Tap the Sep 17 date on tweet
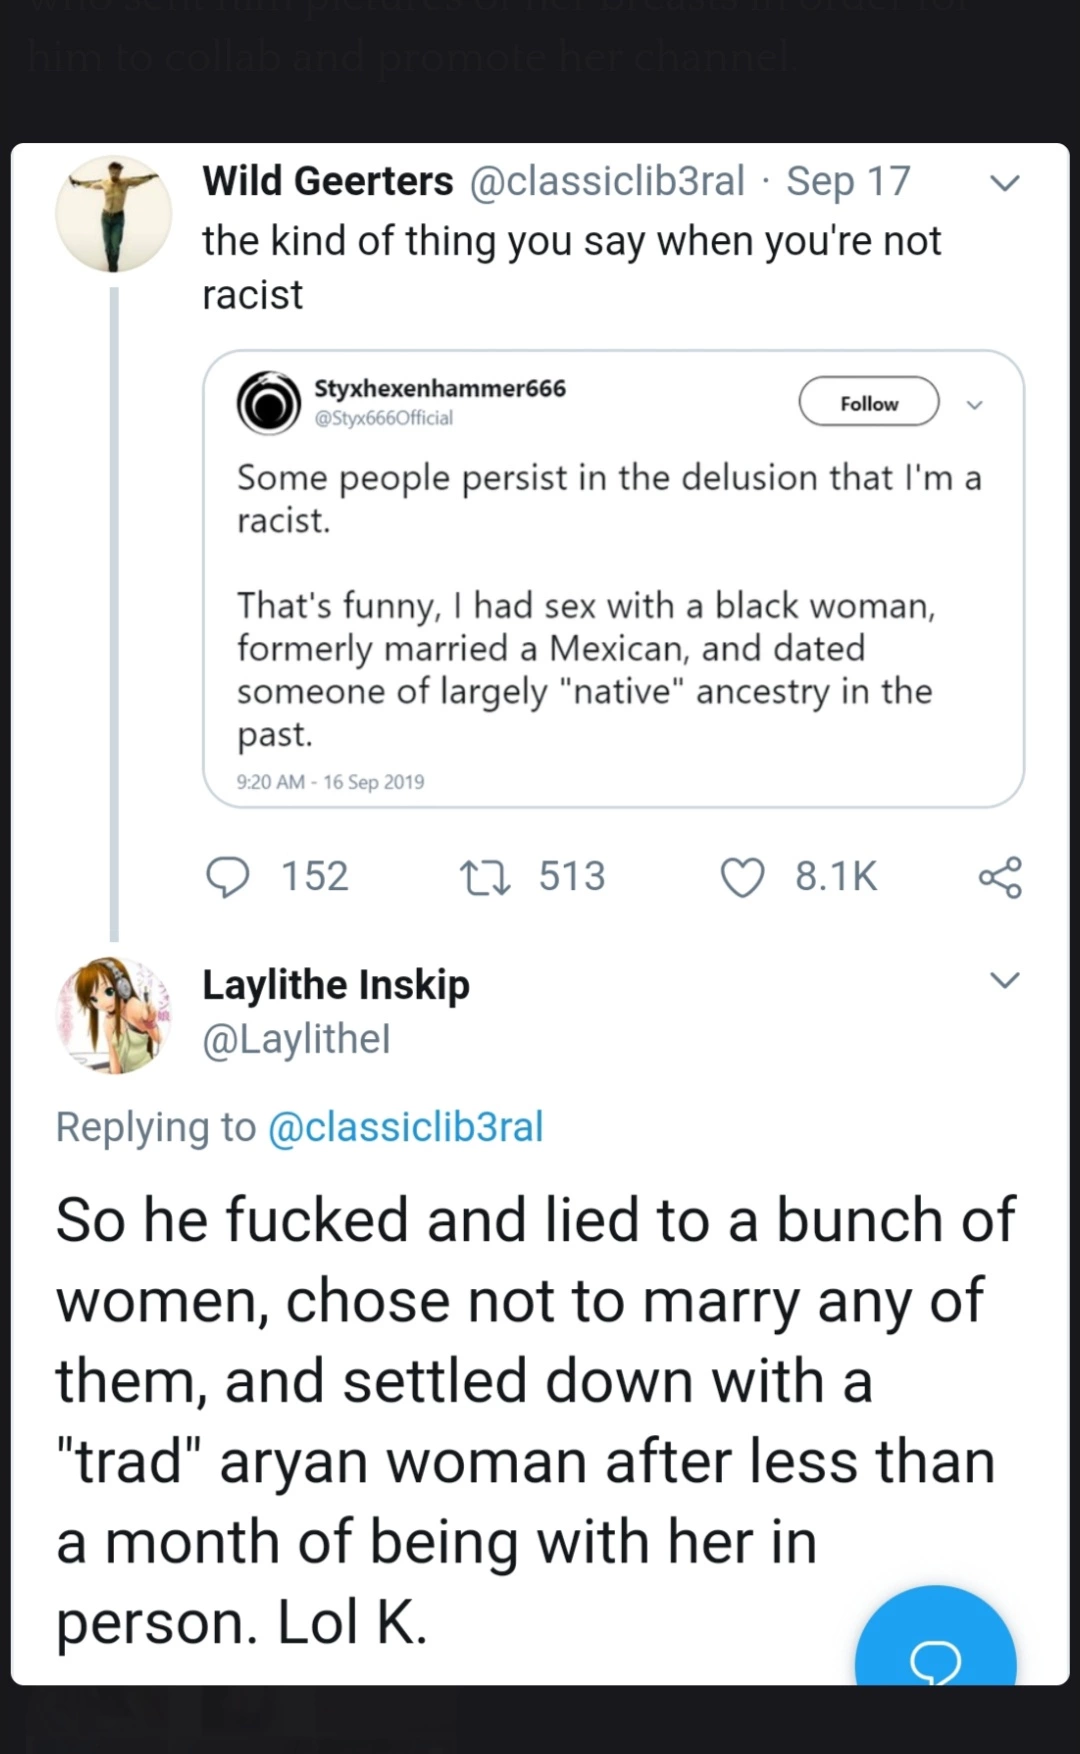This screenshot has width=1080, height=1754. tap(848, 181)
